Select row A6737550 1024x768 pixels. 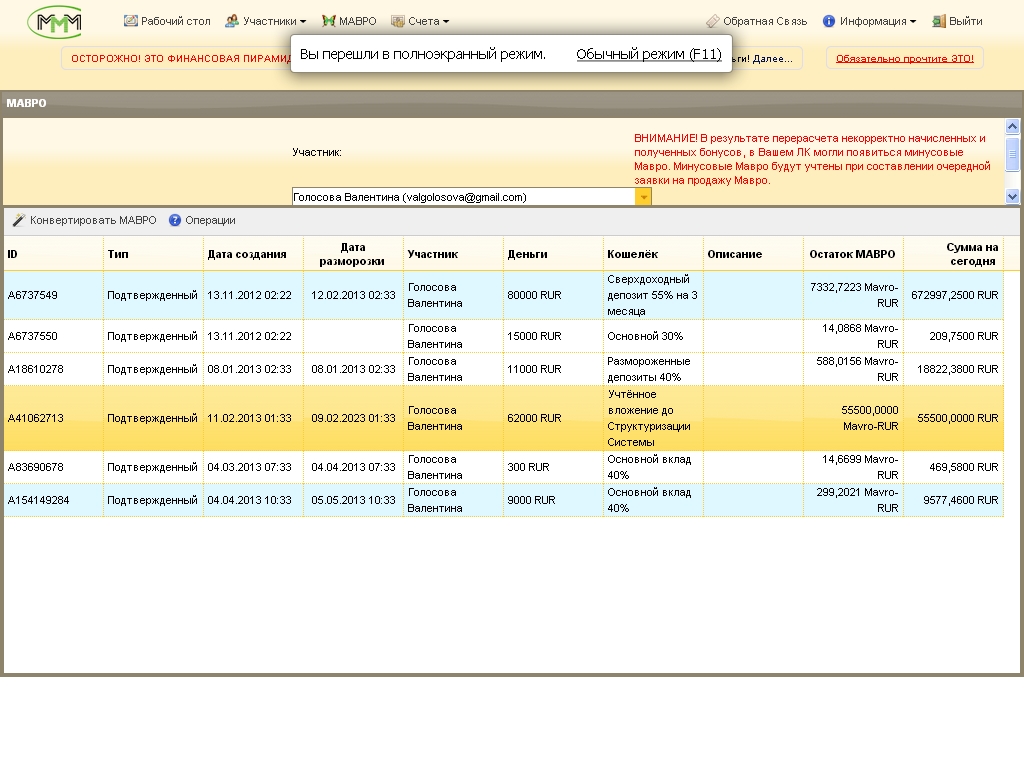click(504, 336)
